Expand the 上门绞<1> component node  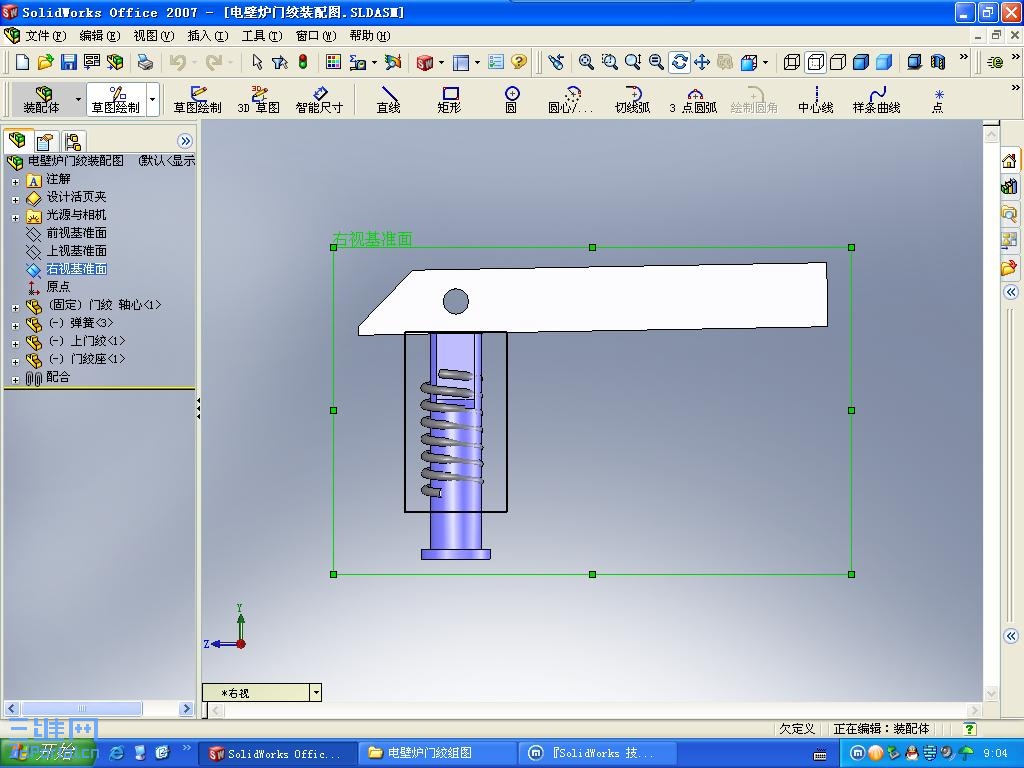tap(16, 344)
